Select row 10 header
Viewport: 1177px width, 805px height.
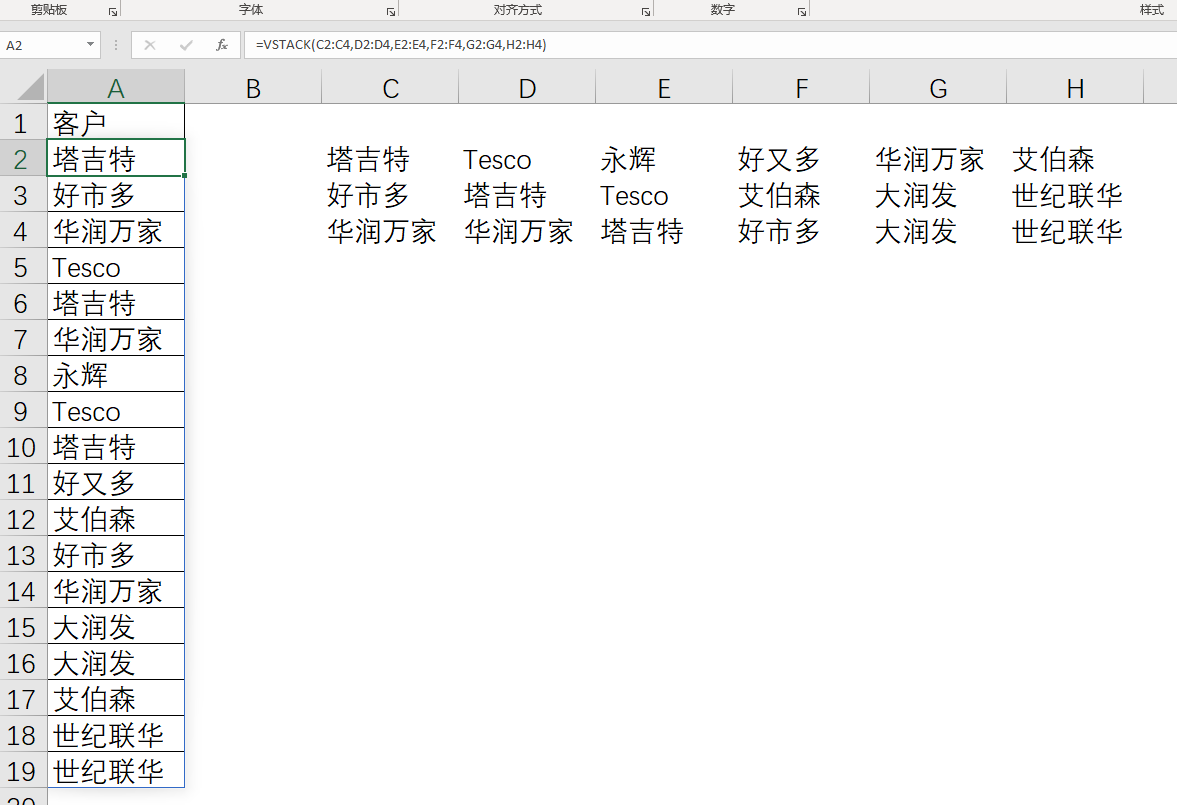pos(23,447)
